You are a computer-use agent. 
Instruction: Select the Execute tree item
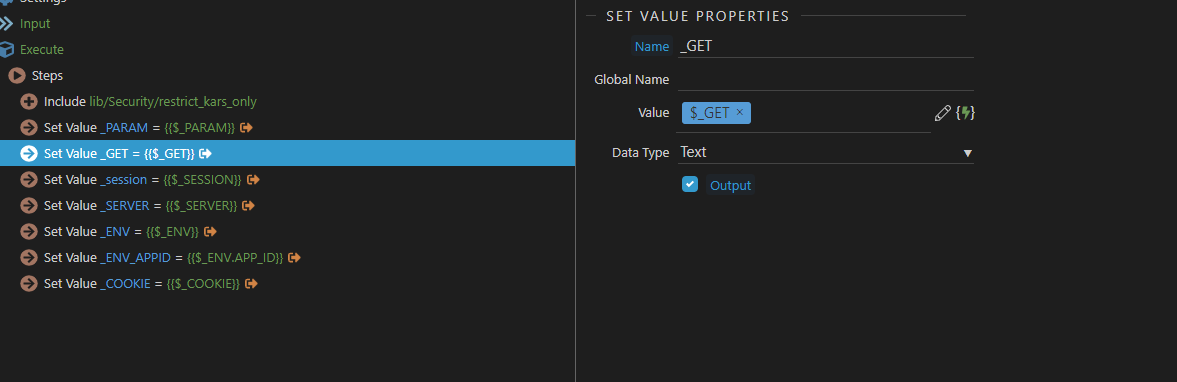click(42, 50)
